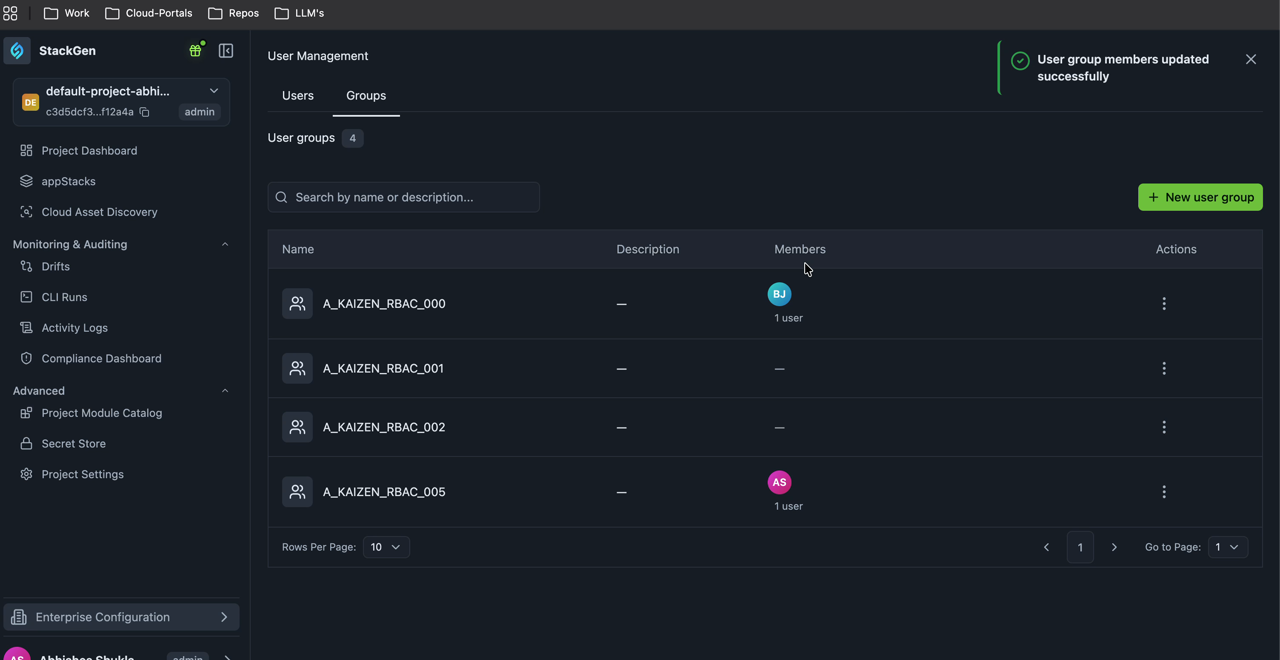Go to the next page arrow
The height and width of the screenshot is (660, 1280).
pyautogui.click(x=1114, y=547)
